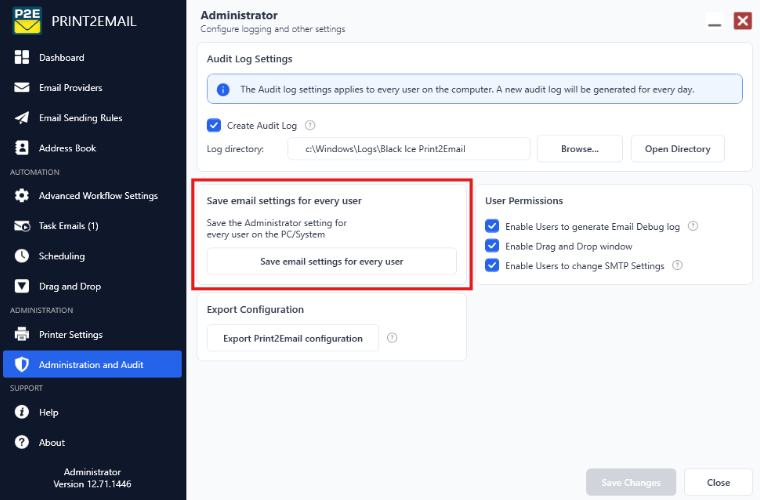Click the Audit Log Settings heading
Screen dimensions: 760x500
250,59
